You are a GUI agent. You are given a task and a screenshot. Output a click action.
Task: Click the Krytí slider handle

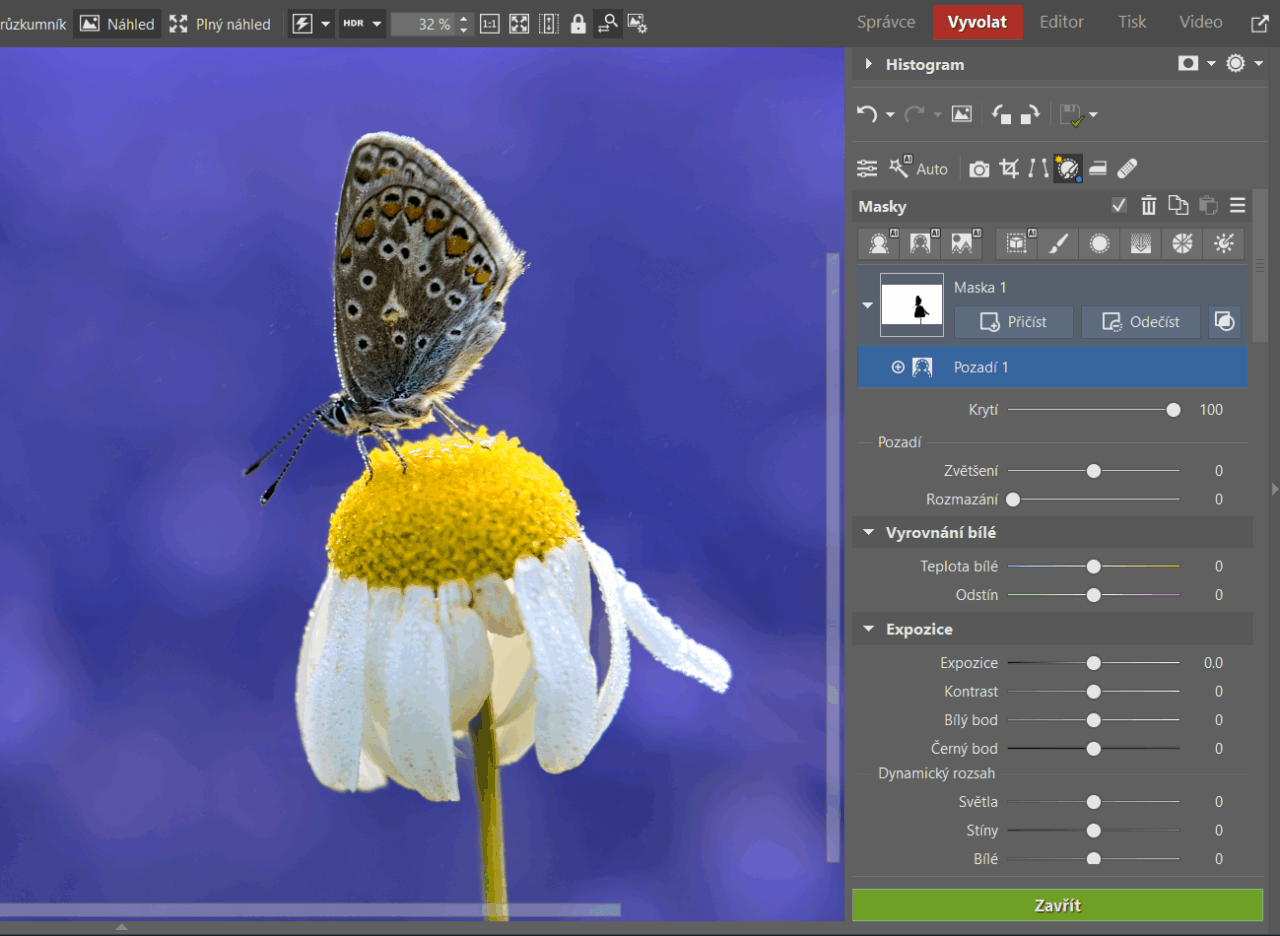[1173, 410]
